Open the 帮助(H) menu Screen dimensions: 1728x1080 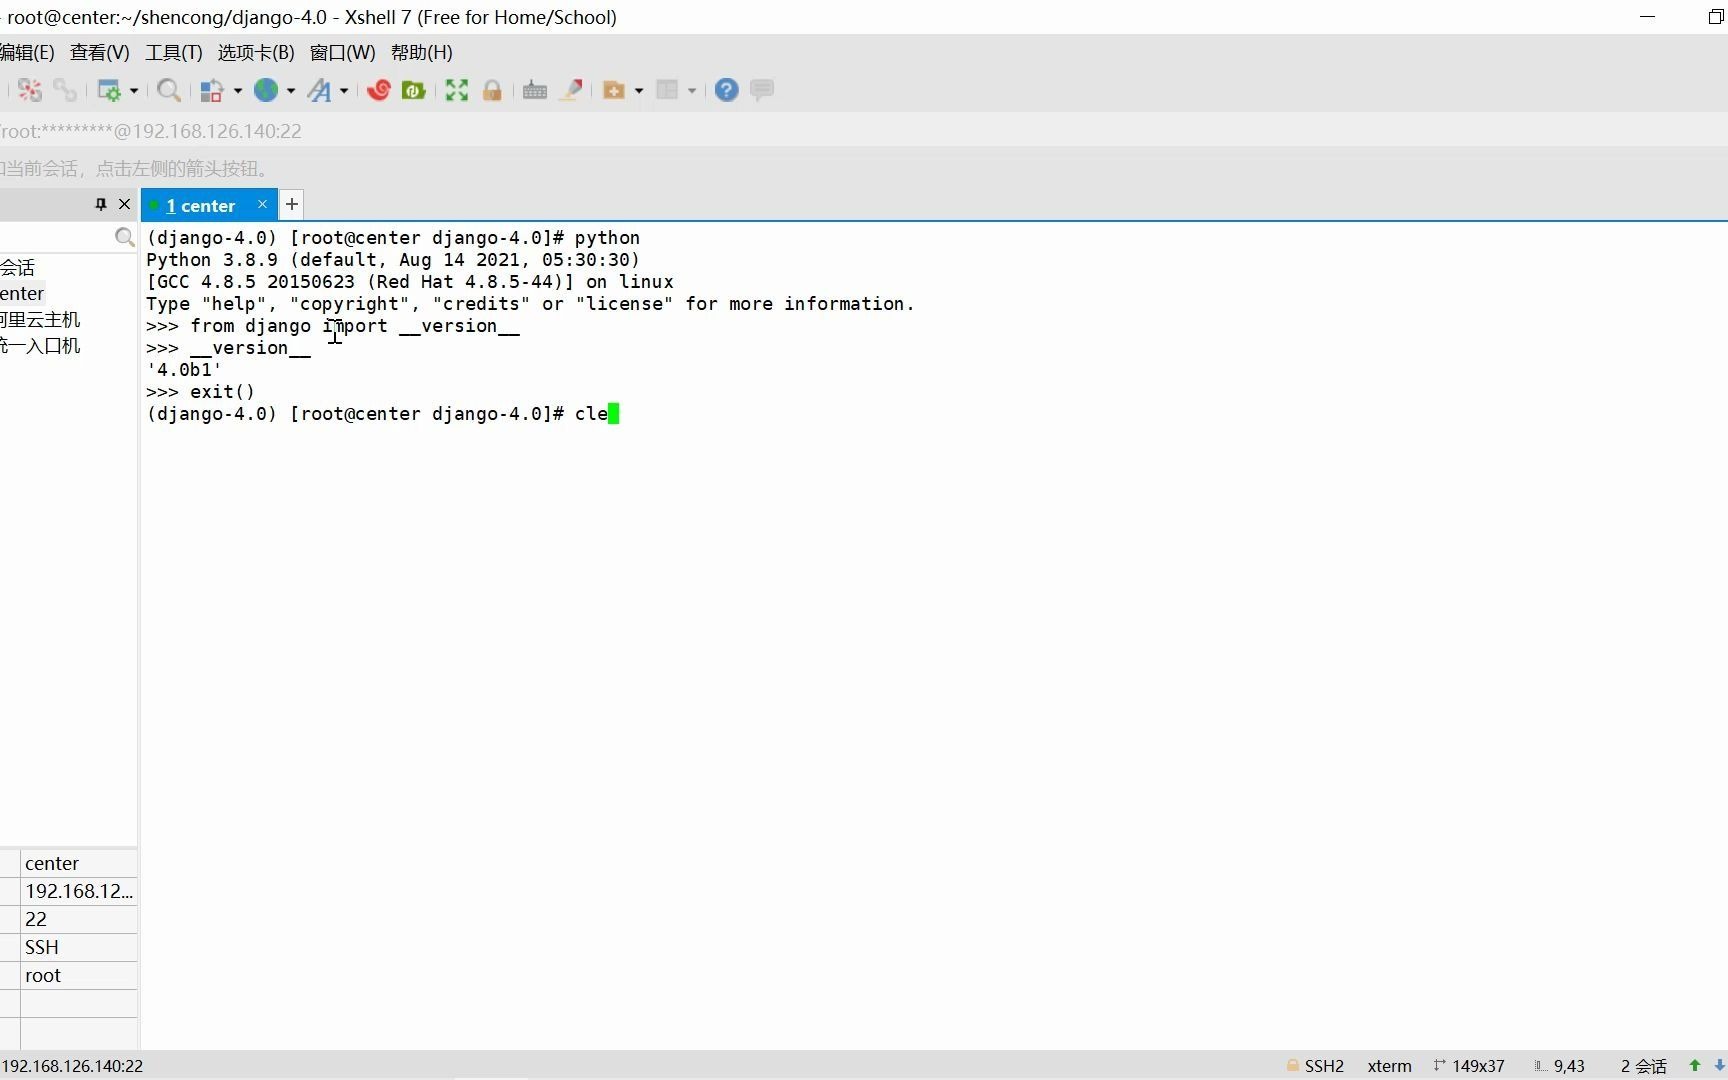click(x=422, y=52)
